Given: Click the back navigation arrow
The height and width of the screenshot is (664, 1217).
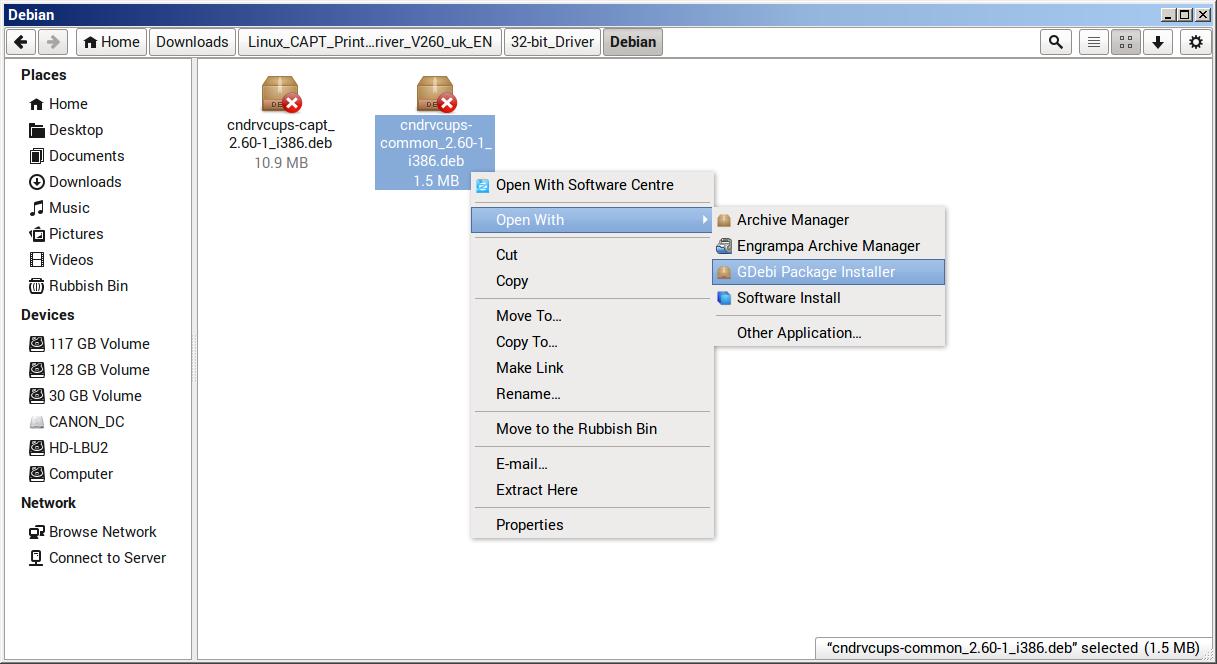Looking at the screenshot, I should [x=21, y=42].
